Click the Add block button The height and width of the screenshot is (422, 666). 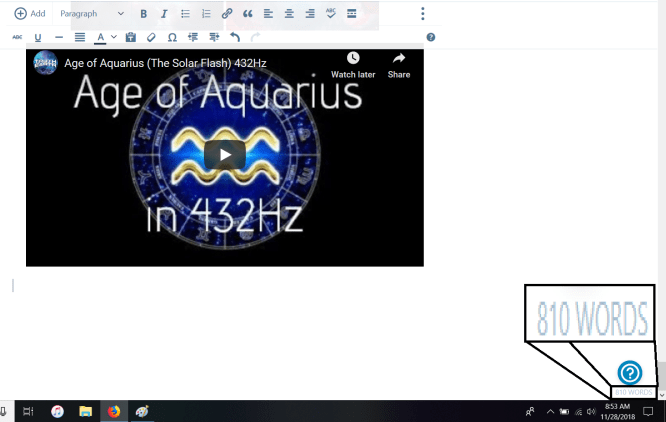(x=29, y=14)
